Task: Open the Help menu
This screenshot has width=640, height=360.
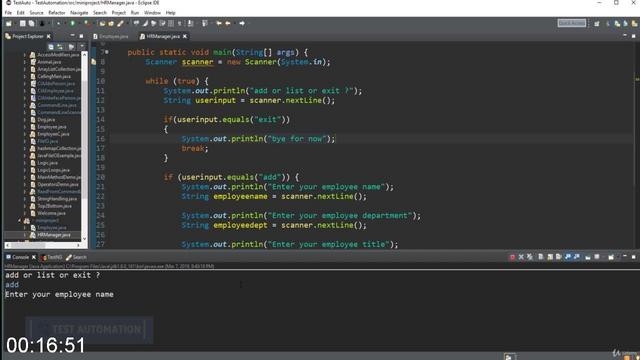Action: tap(170, 13)
